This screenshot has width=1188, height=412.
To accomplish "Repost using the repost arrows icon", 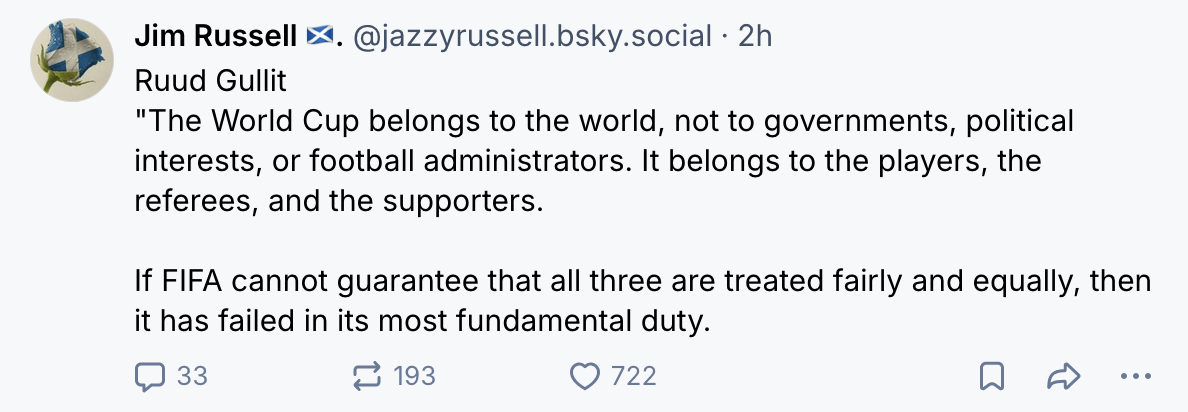I will (x=367, y=376).
